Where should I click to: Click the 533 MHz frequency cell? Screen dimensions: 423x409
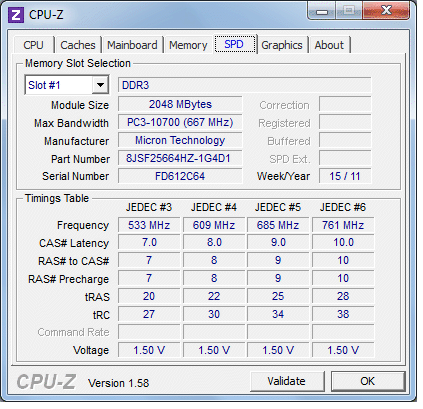pos(149,225)
